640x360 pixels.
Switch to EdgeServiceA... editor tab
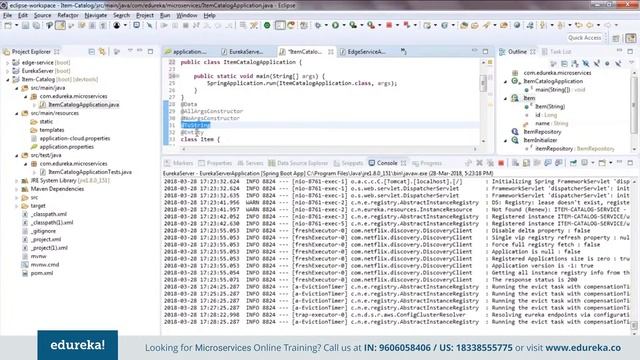pyautogui.click(x=363, y=52)
